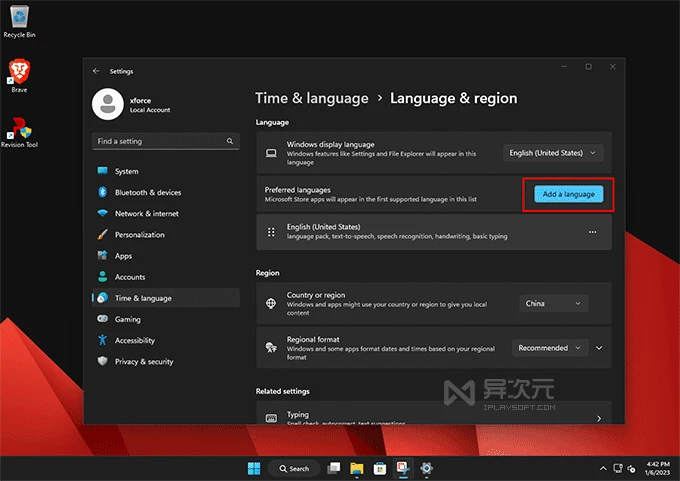Click the back arrow in Settings
680x481 pixels.
pos(96,71)
